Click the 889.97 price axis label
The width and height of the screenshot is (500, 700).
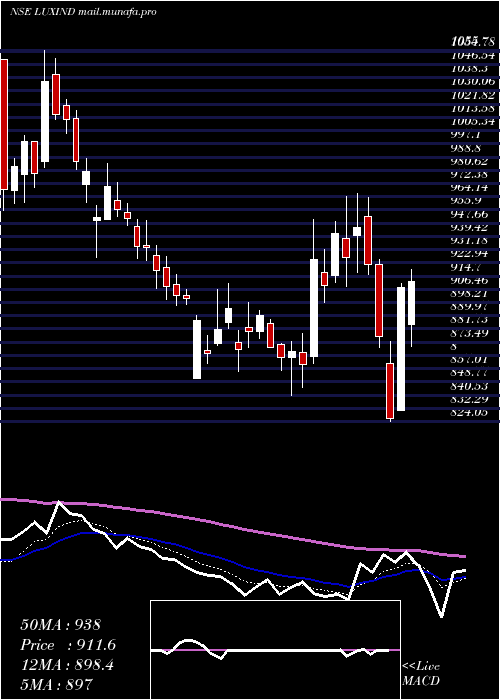click(x=470, y=307)
